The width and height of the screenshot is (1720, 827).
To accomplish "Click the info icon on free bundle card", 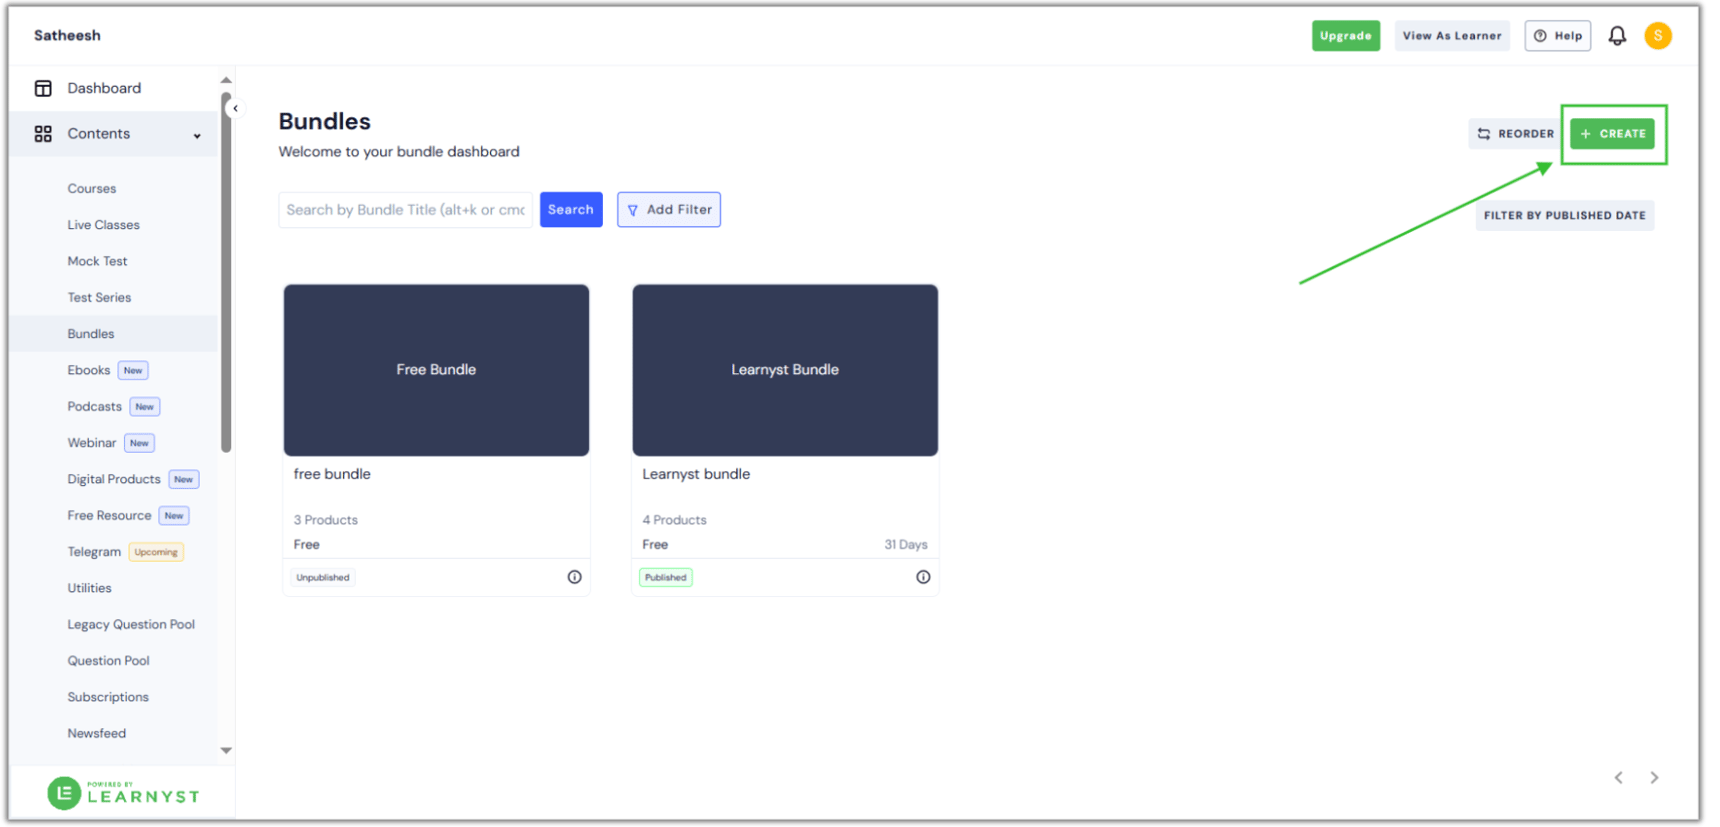I will click(574, 577).
